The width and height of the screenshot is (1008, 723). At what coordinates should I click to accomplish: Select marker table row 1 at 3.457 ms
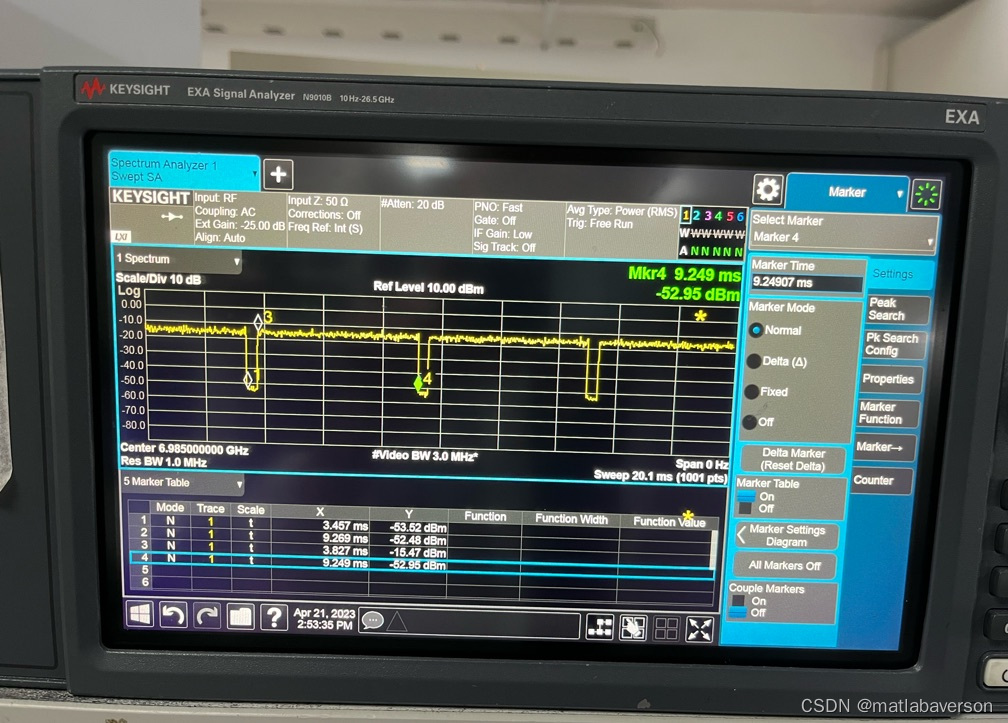tap(421, 526)
